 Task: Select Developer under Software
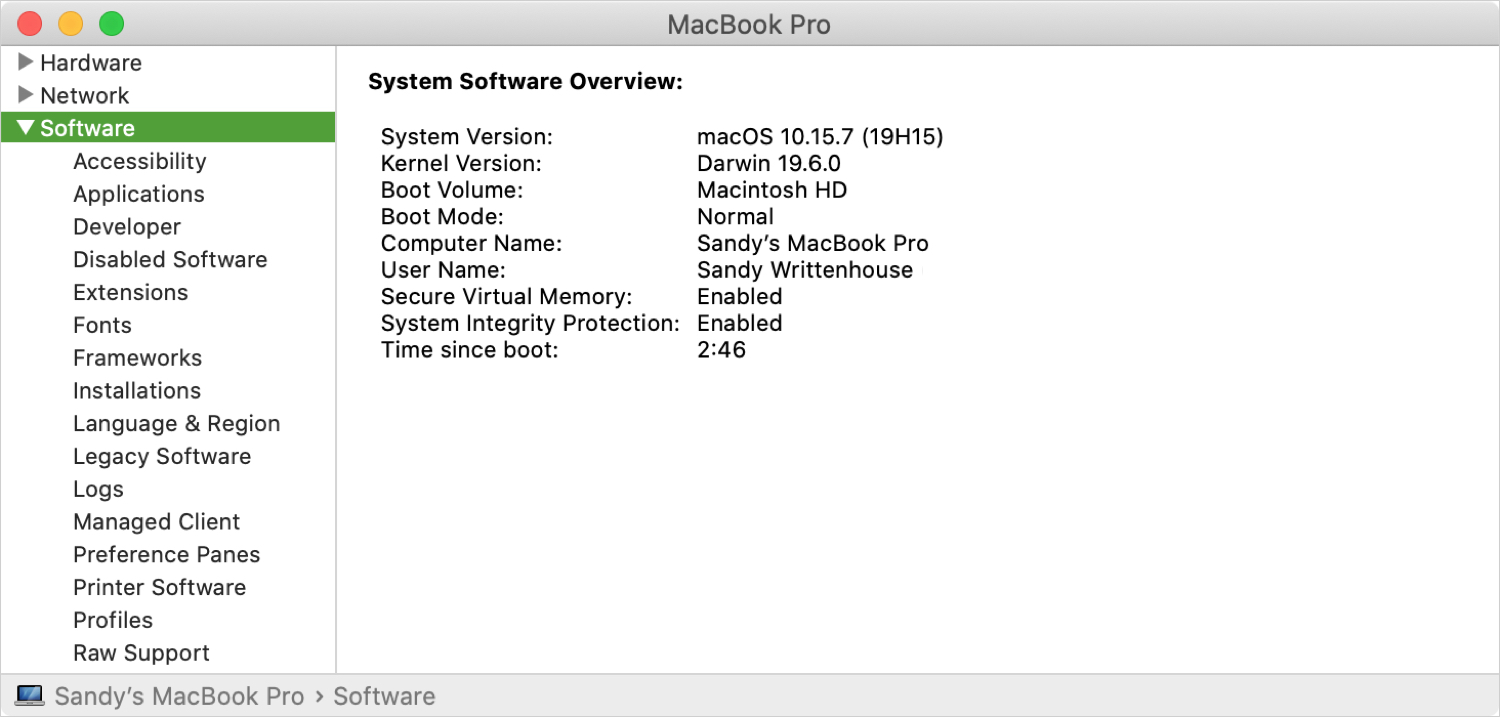[127, 227]
